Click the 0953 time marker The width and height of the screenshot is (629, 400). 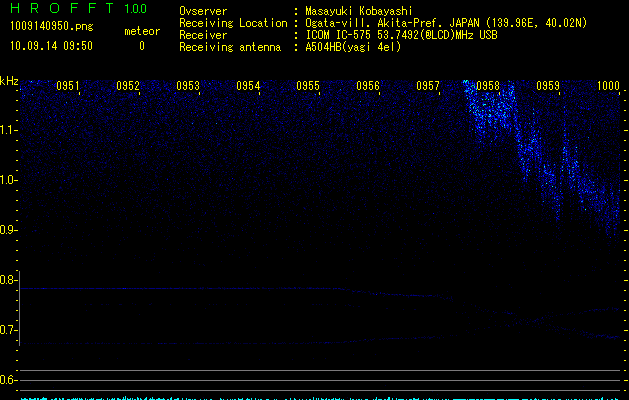(188, 86)
